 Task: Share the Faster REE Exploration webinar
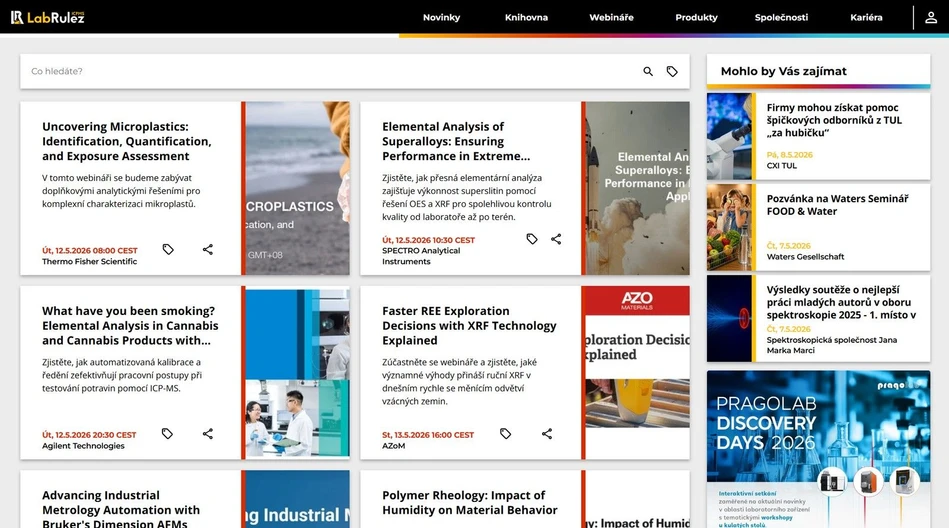pyautogui.click(x=547, y=434)
